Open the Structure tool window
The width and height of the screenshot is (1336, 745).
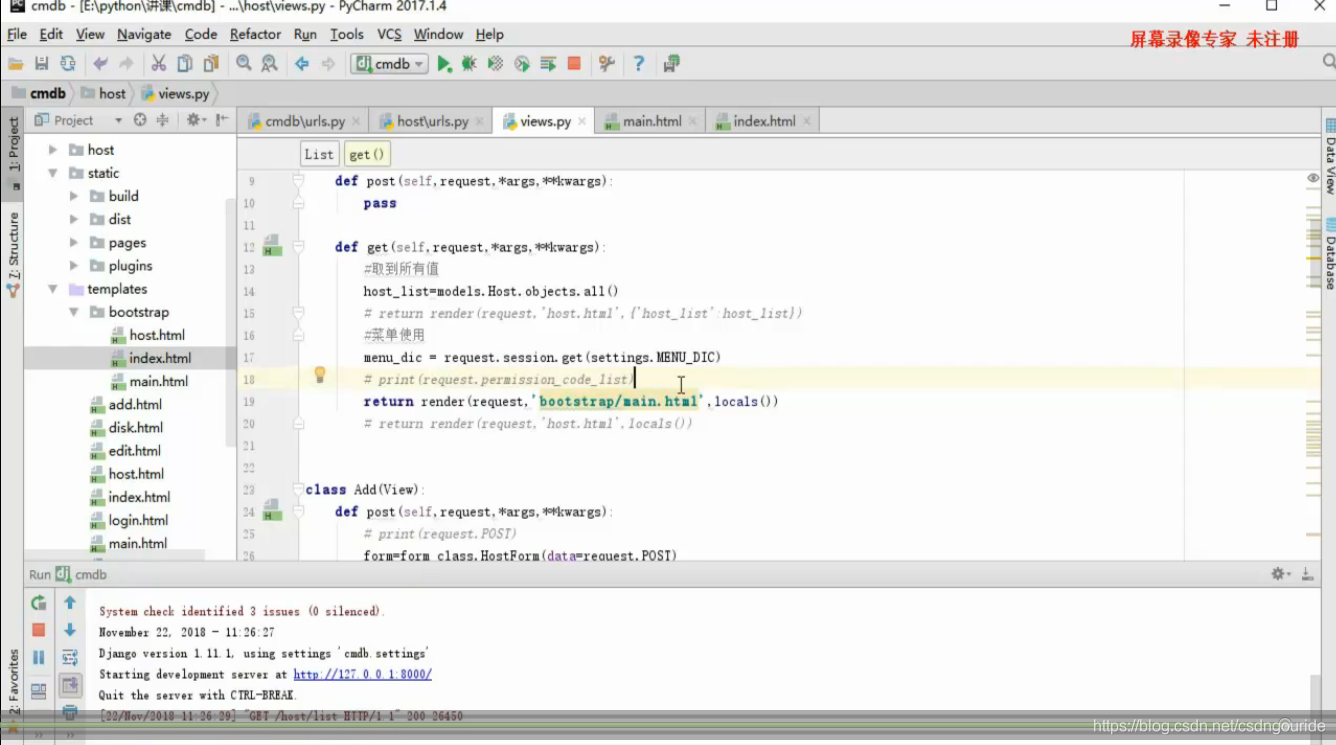point(13,254)
